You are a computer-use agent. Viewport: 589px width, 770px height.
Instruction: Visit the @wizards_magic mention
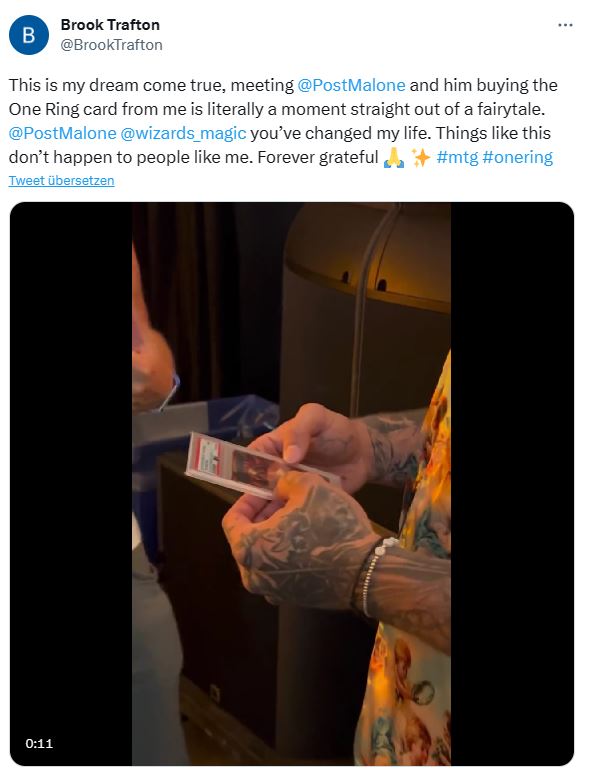183,133
